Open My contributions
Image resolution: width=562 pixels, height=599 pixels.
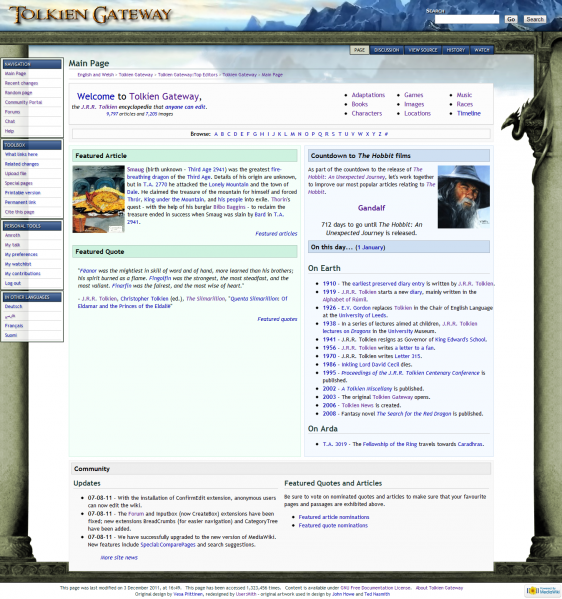coord(23,274)
